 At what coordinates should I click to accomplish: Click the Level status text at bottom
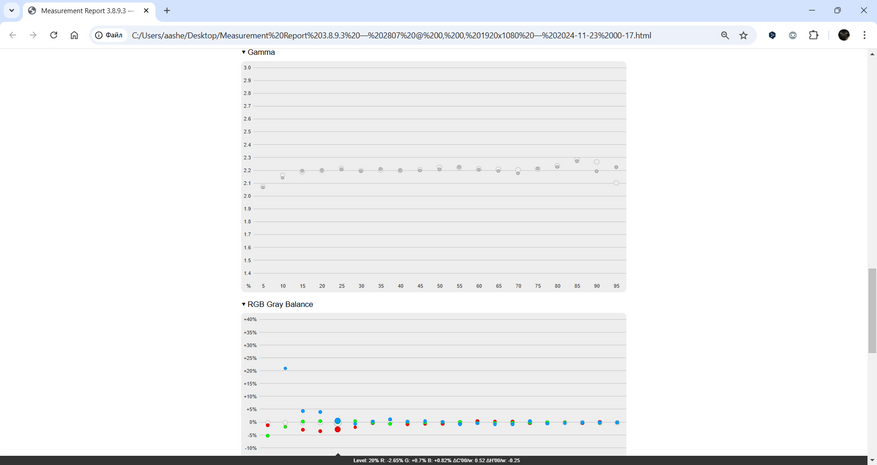point(436,461)
